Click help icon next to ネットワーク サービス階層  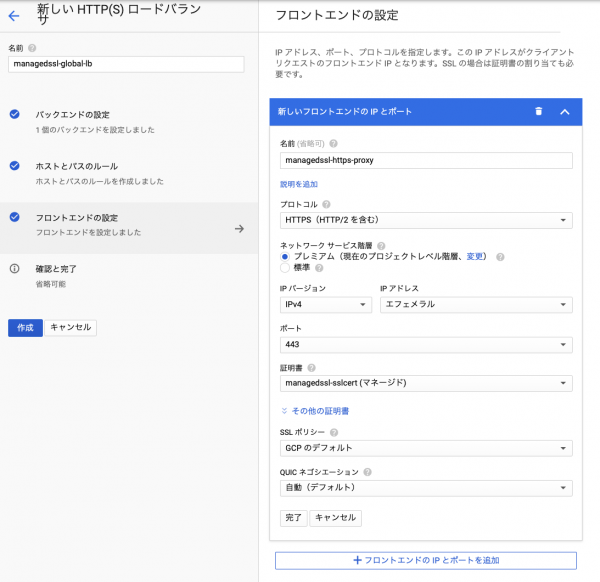tap(381, 246)
